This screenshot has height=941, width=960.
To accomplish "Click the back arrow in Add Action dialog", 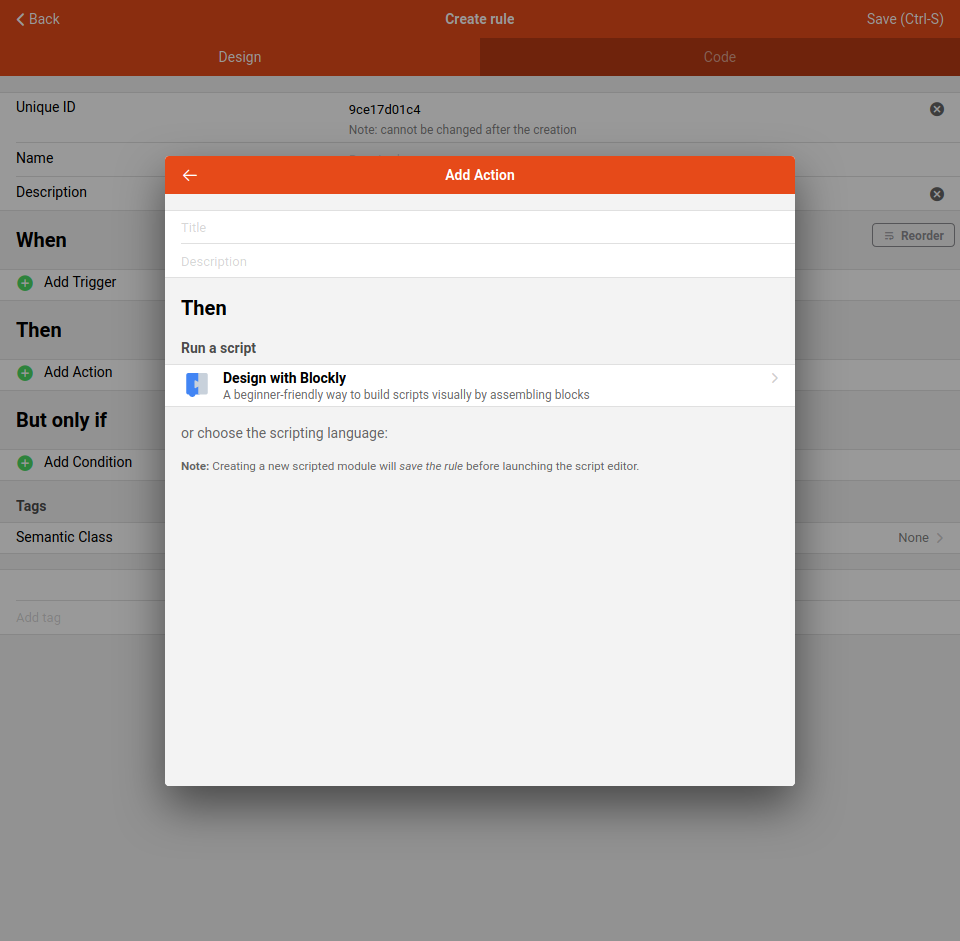I will tap(190, 175).
